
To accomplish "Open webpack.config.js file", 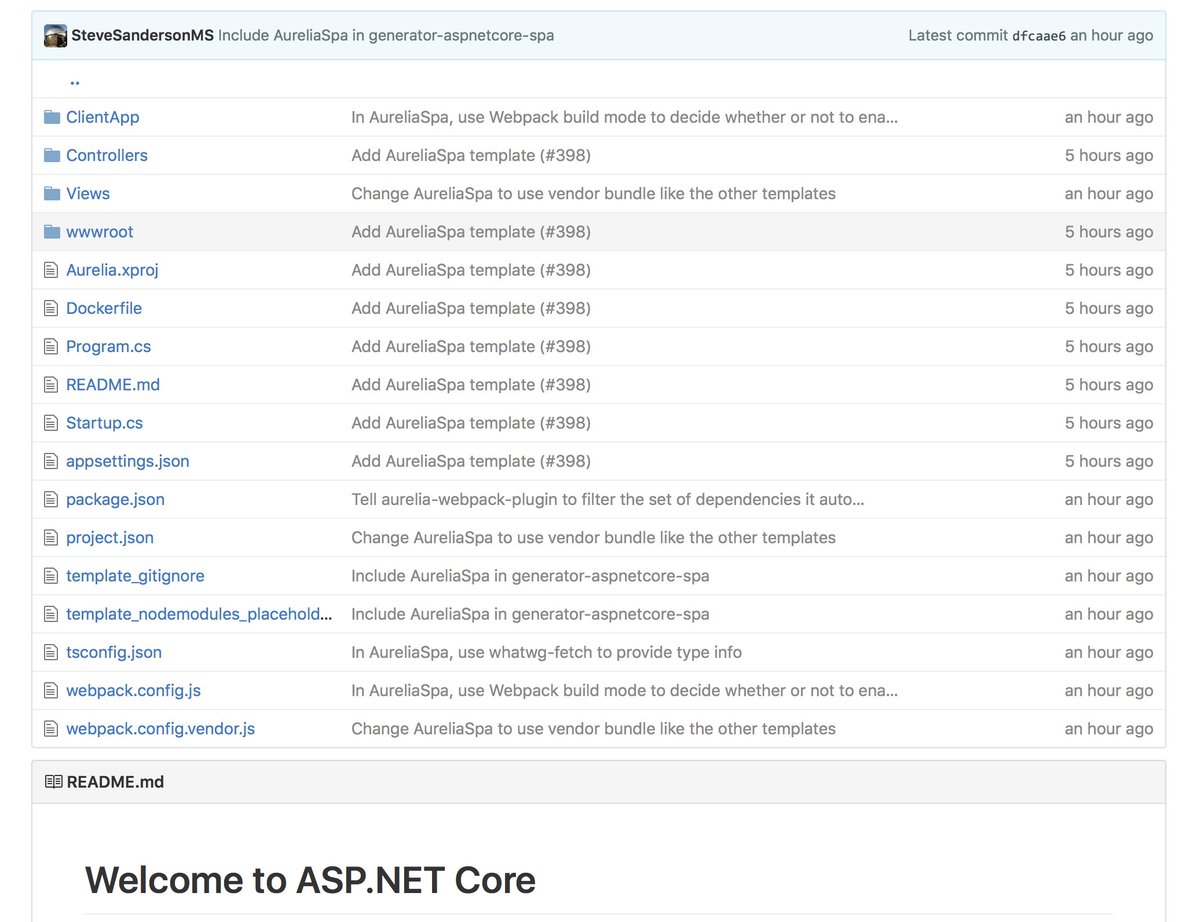I will (133, 690).
